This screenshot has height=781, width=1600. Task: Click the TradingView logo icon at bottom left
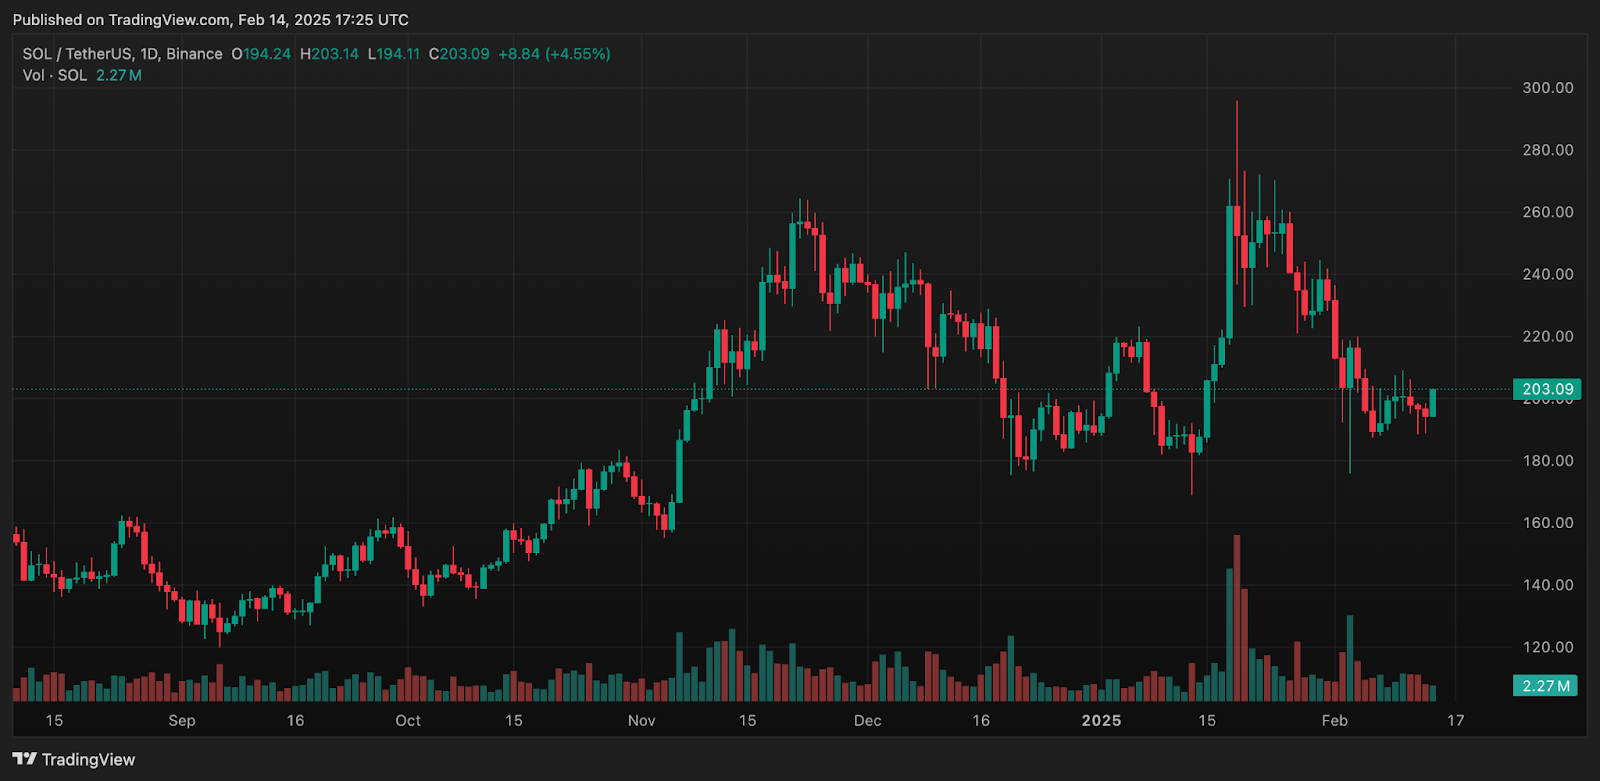coord(25,759)
